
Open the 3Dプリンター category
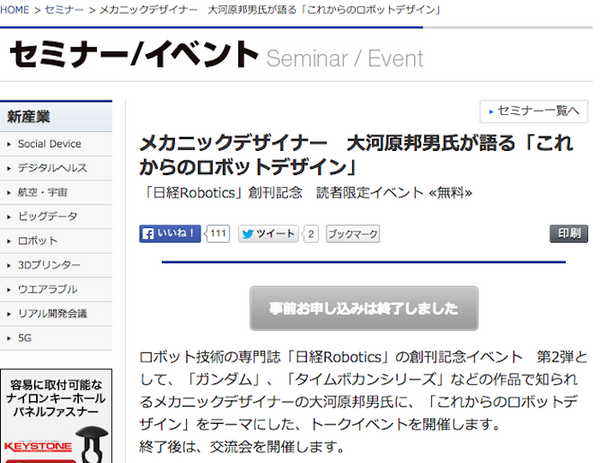48,265
